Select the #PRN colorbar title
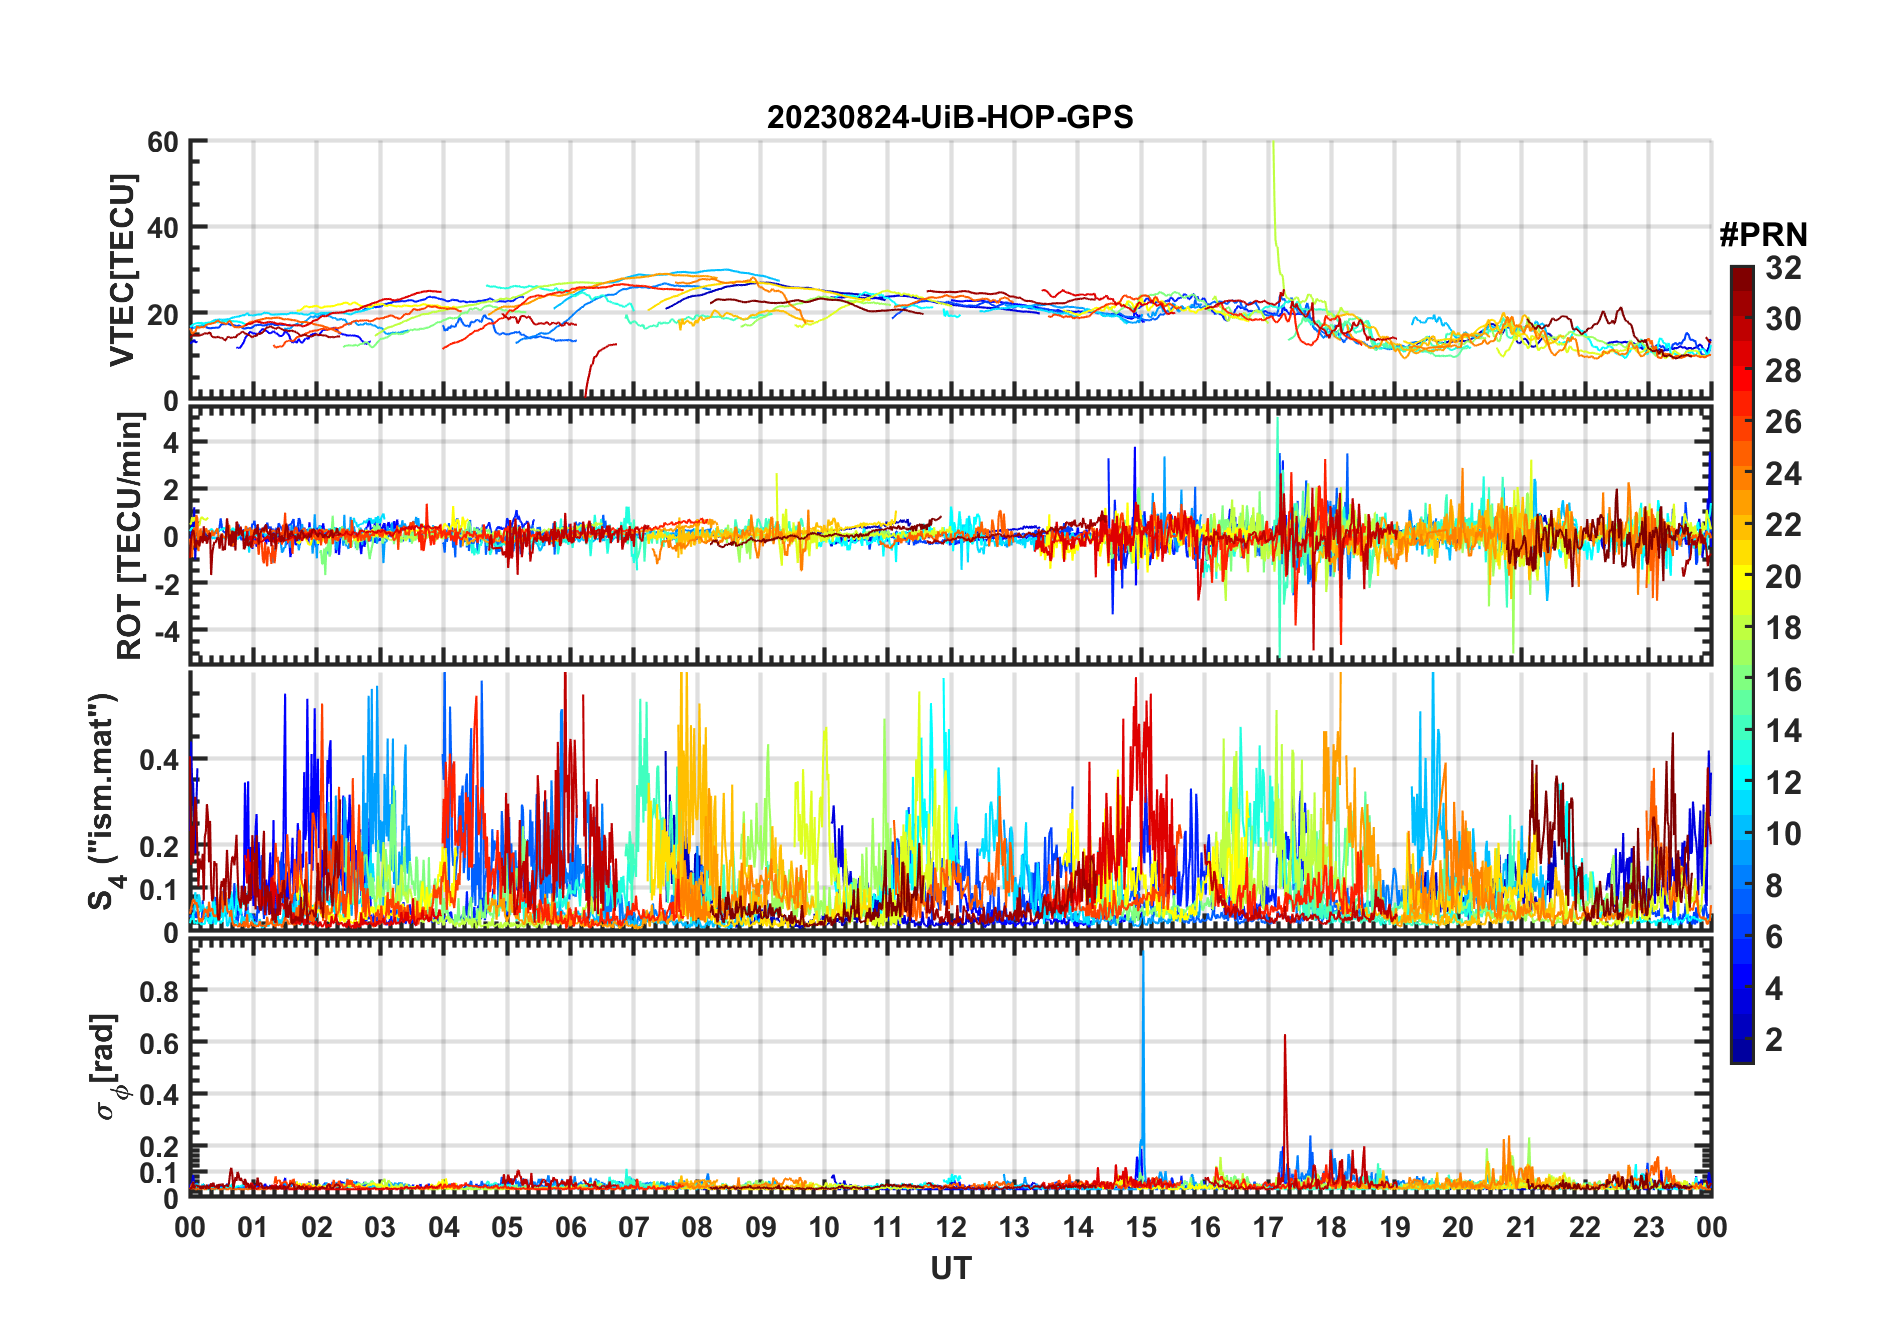The width and height of the screenshot is (1902, 1330). click(x=1763, y=235)
